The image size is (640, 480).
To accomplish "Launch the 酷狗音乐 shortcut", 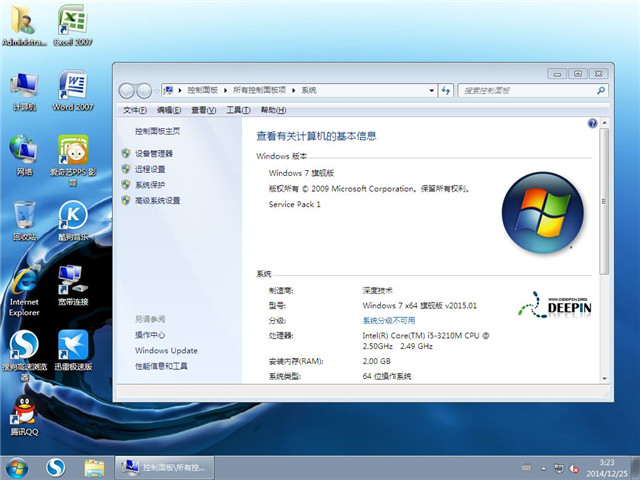I will coord(73,220).
